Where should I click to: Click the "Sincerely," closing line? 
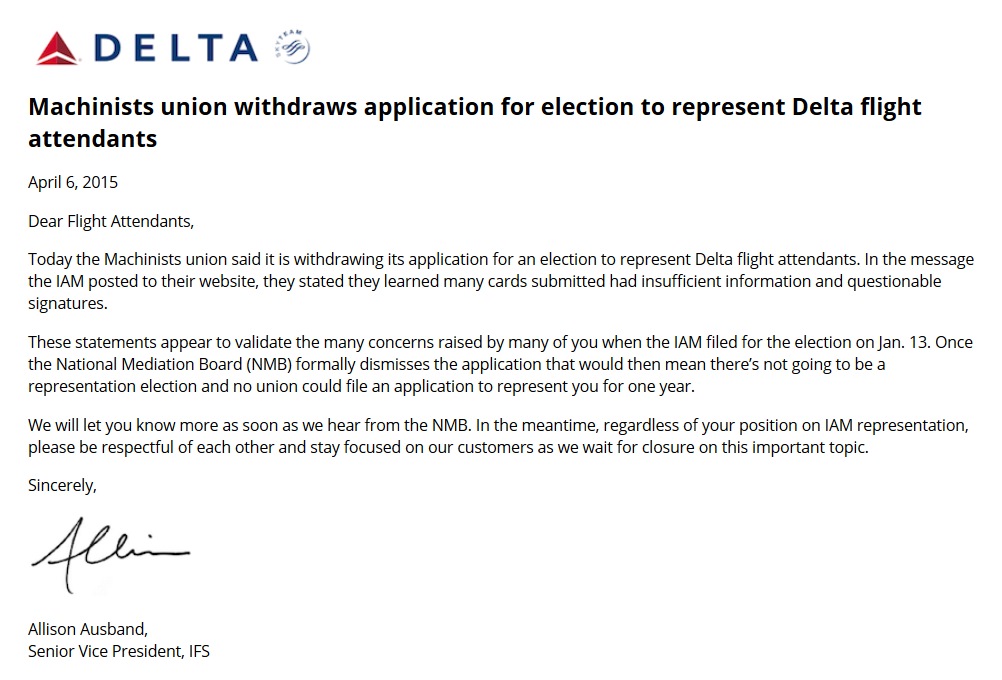[x=62, y=486]
